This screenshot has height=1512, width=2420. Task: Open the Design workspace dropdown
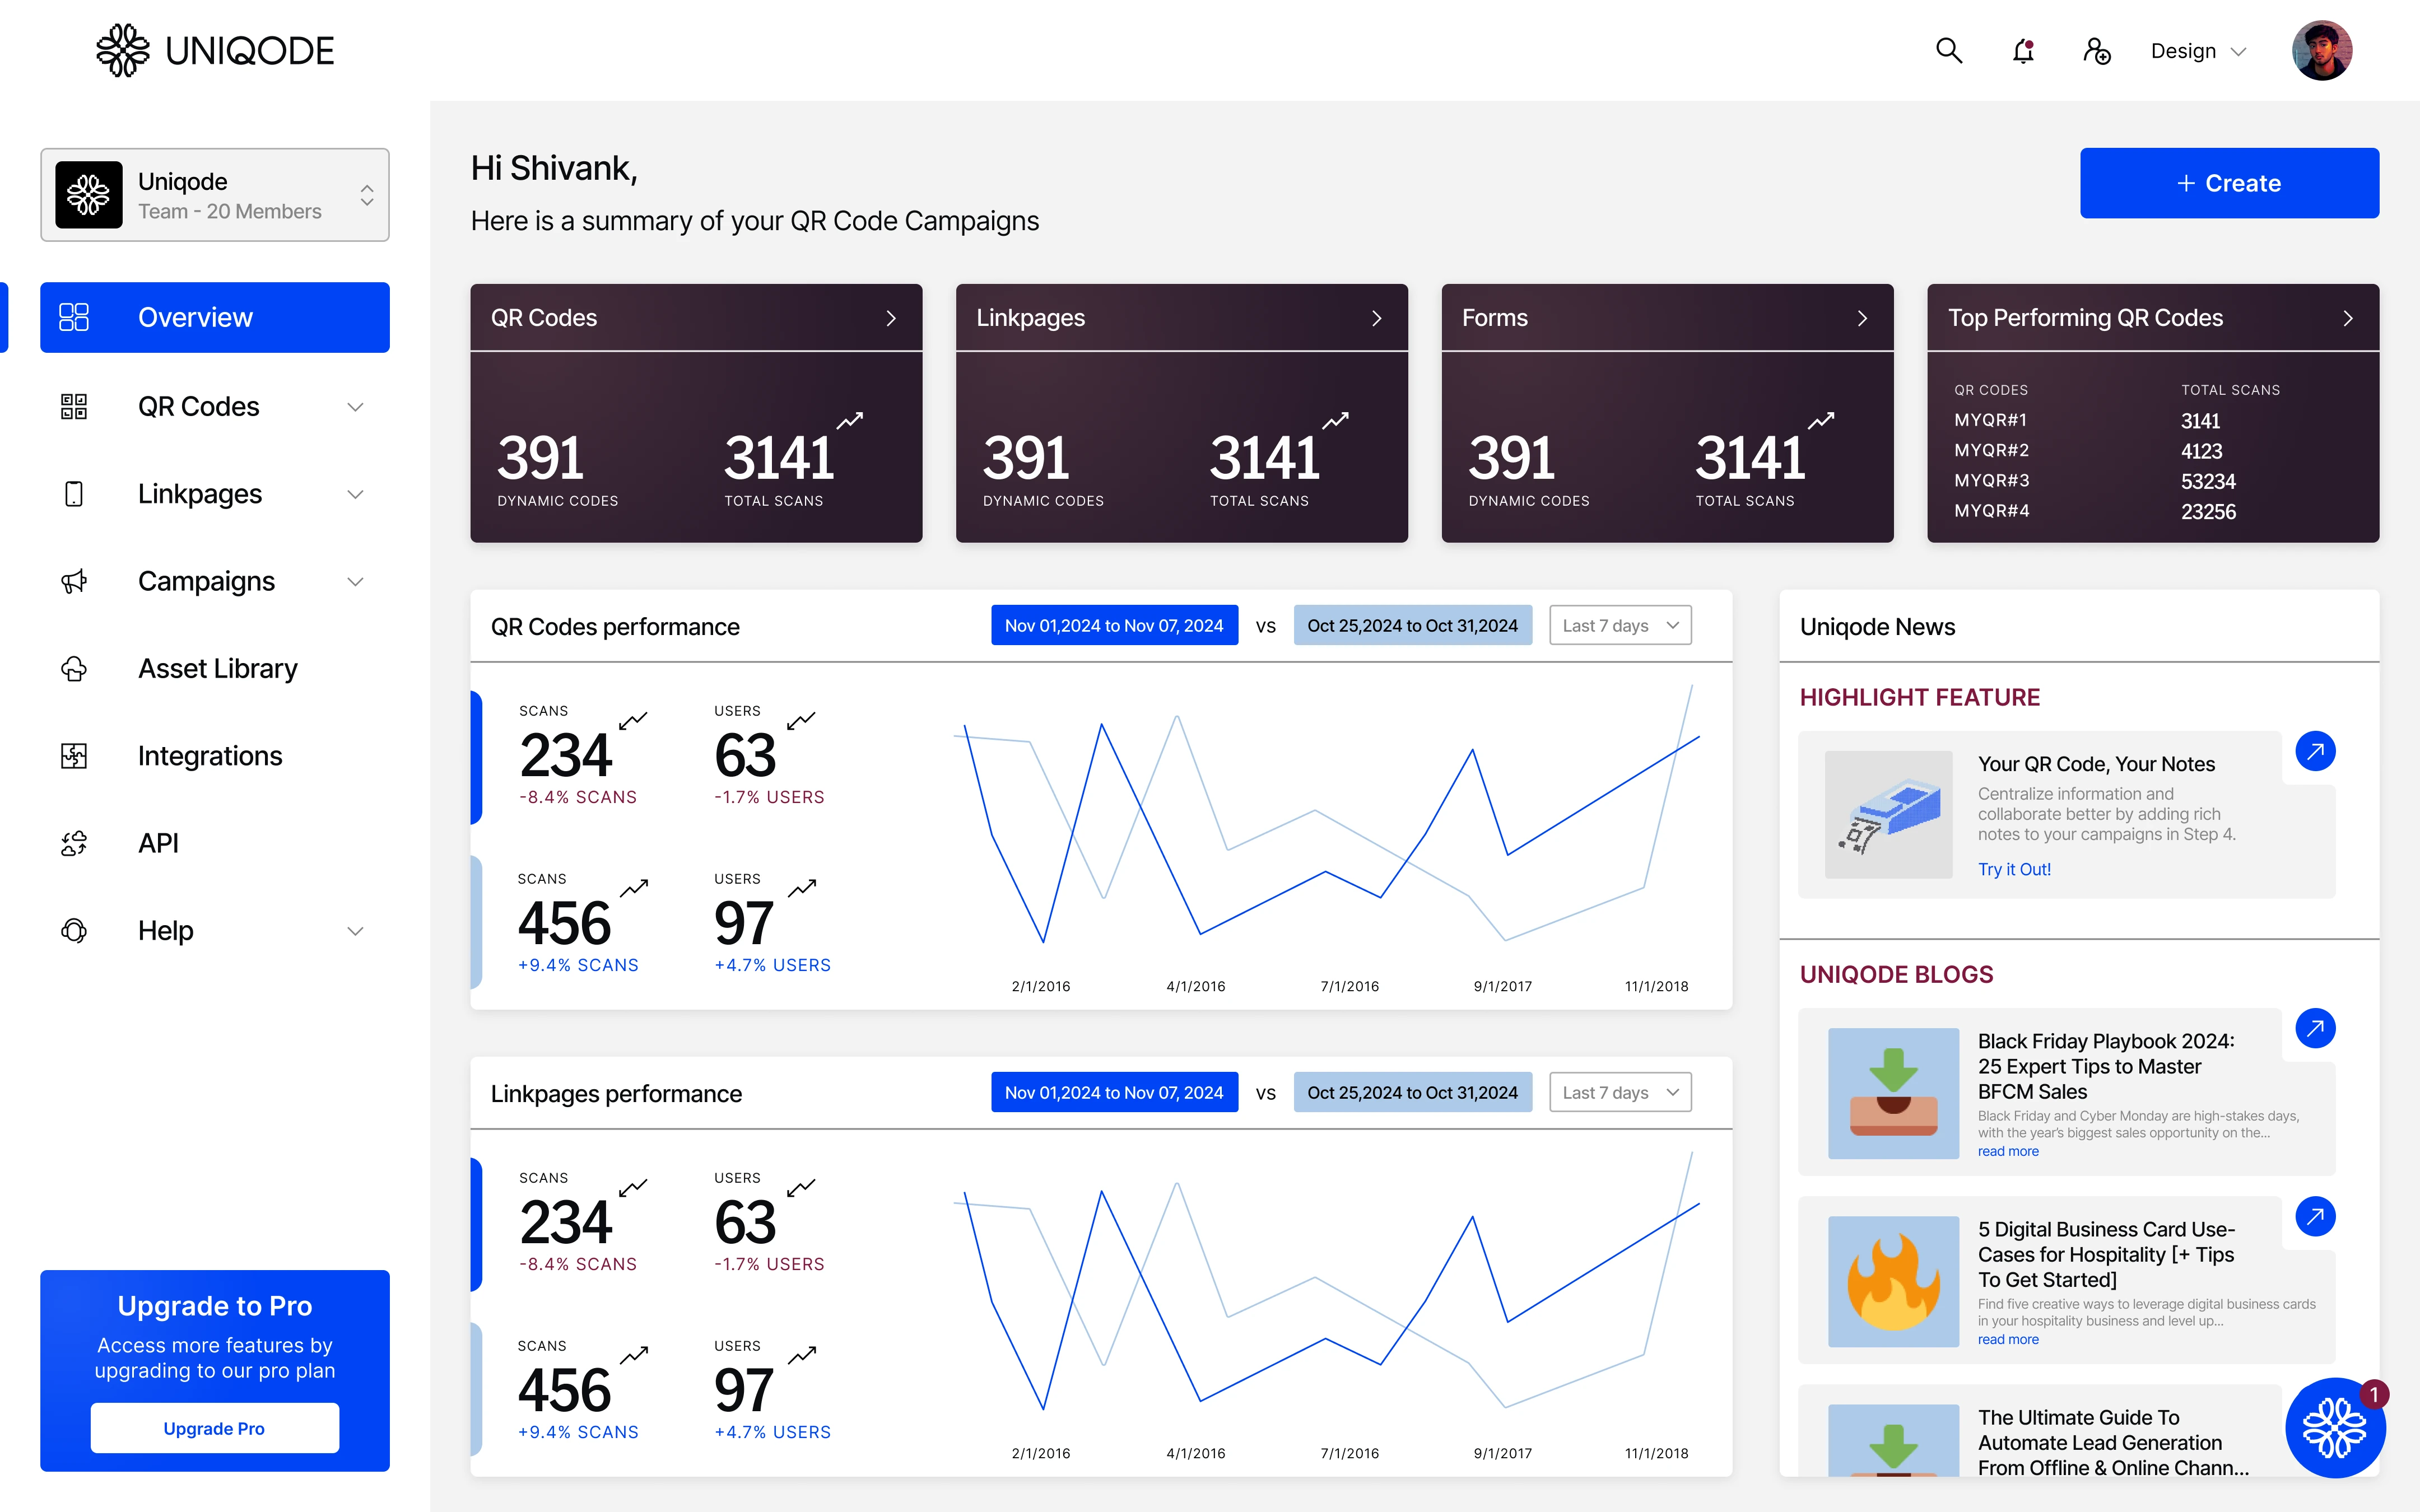pos(2198,51)
